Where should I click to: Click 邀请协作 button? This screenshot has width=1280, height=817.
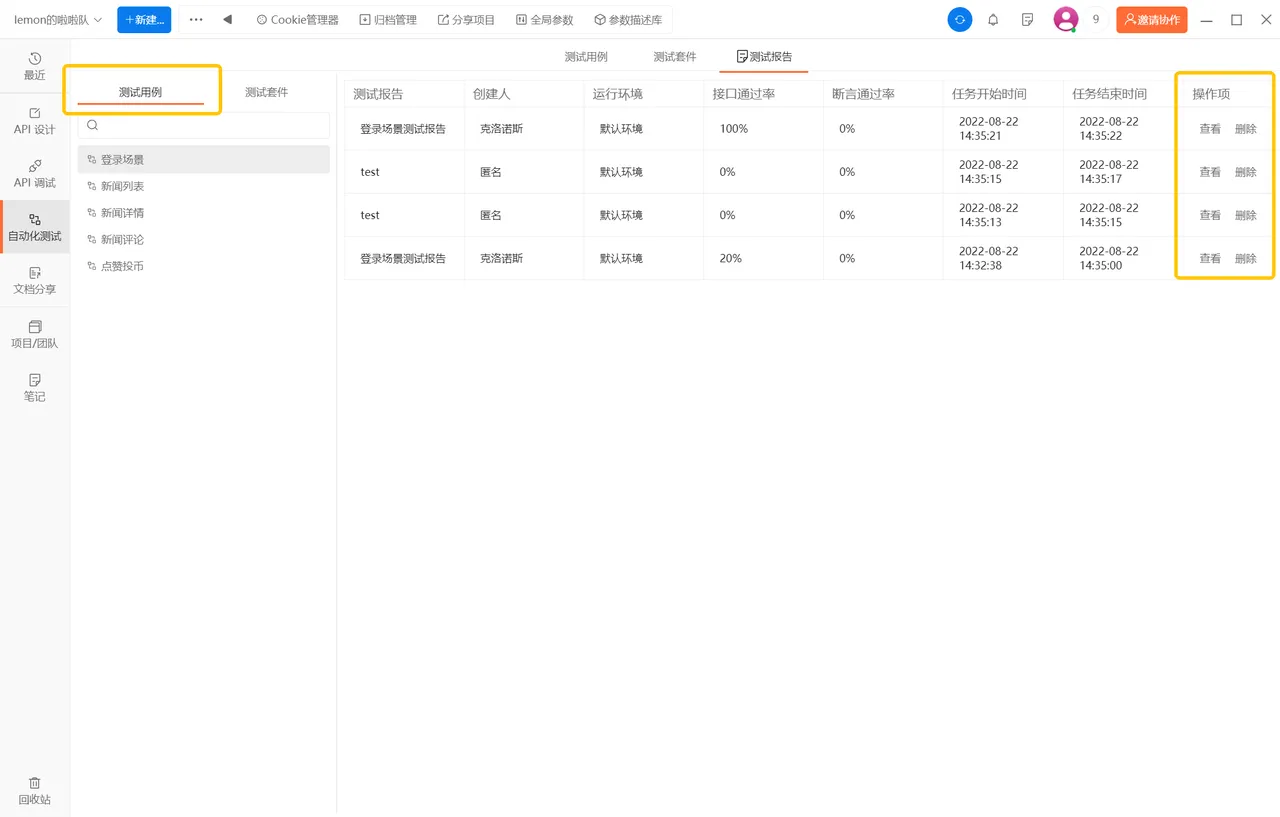pyautogui.click(x=1151, y=19)
